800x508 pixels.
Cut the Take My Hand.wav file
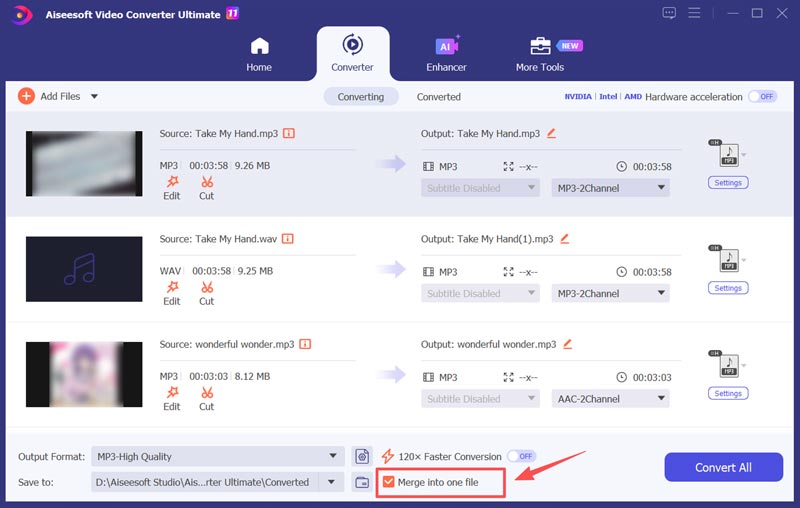click(207, 294)
